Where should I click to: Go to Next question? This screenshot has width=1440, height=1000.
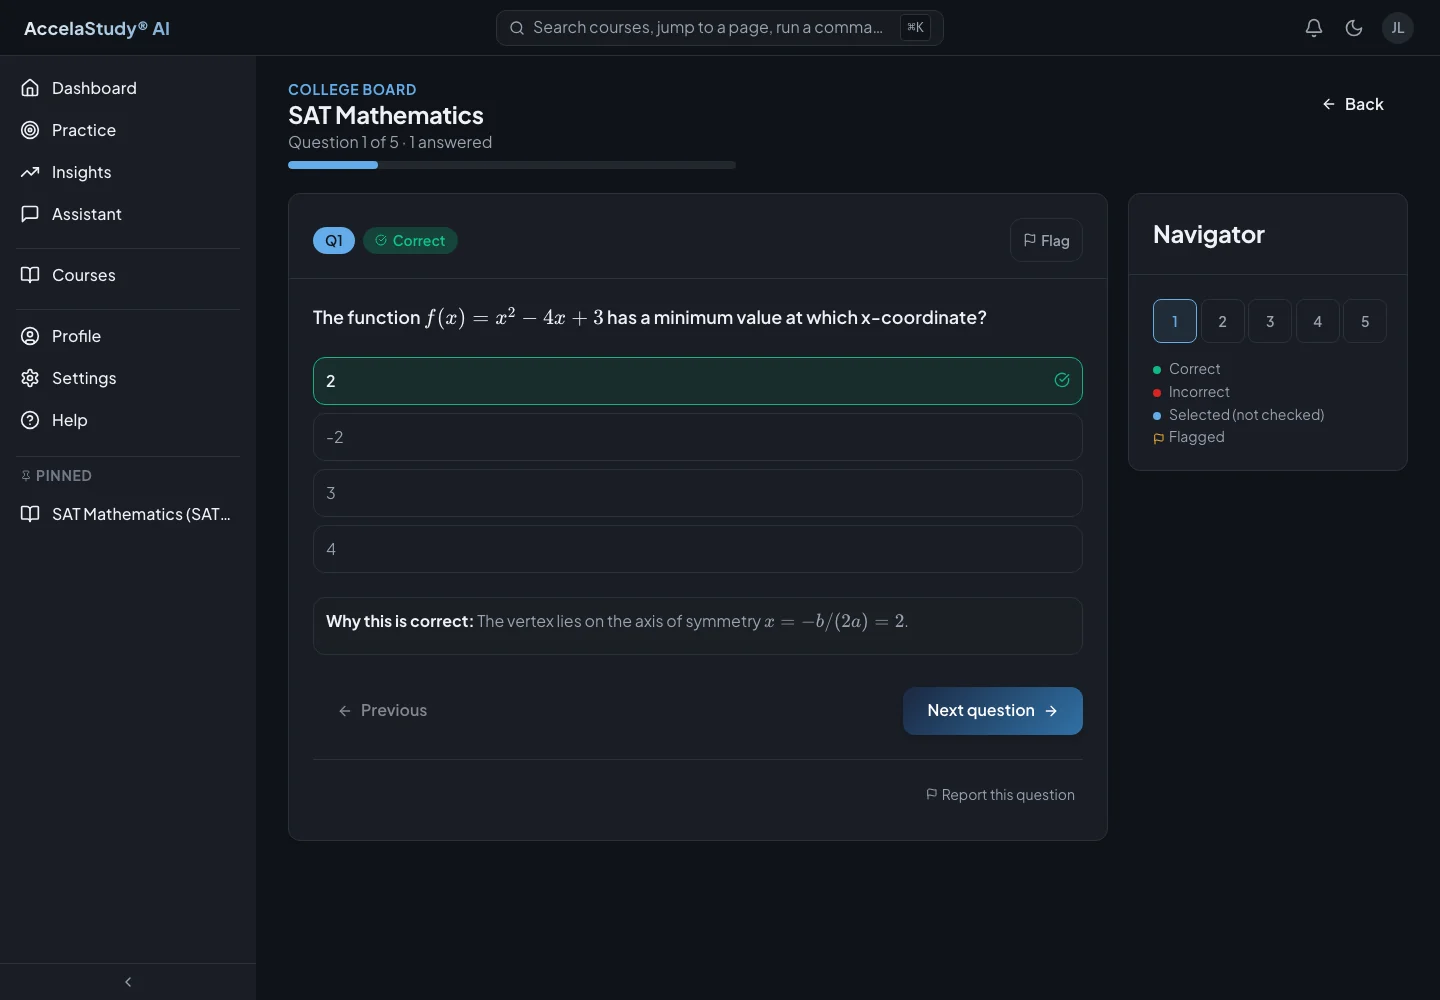click(993, 711)
